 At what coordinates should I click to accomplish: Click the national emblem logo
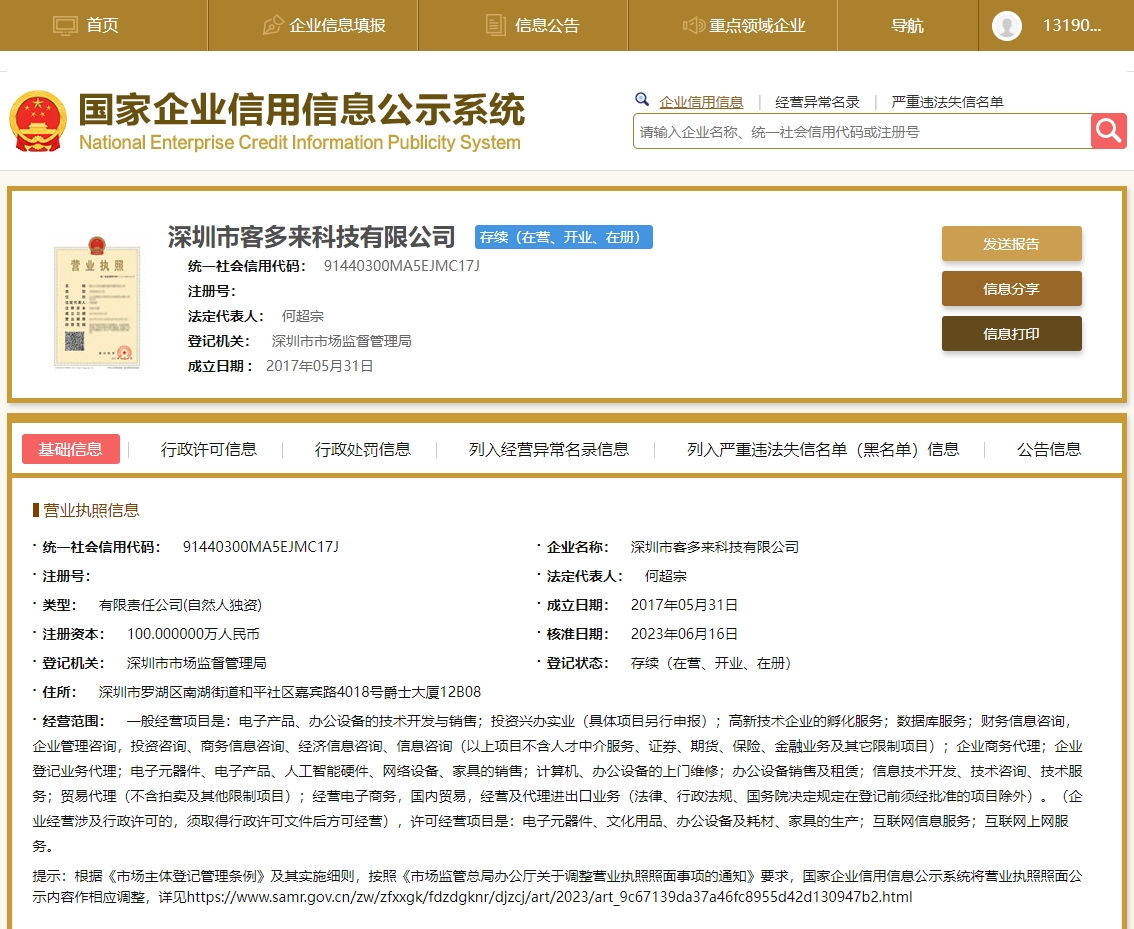coord(38,120)
